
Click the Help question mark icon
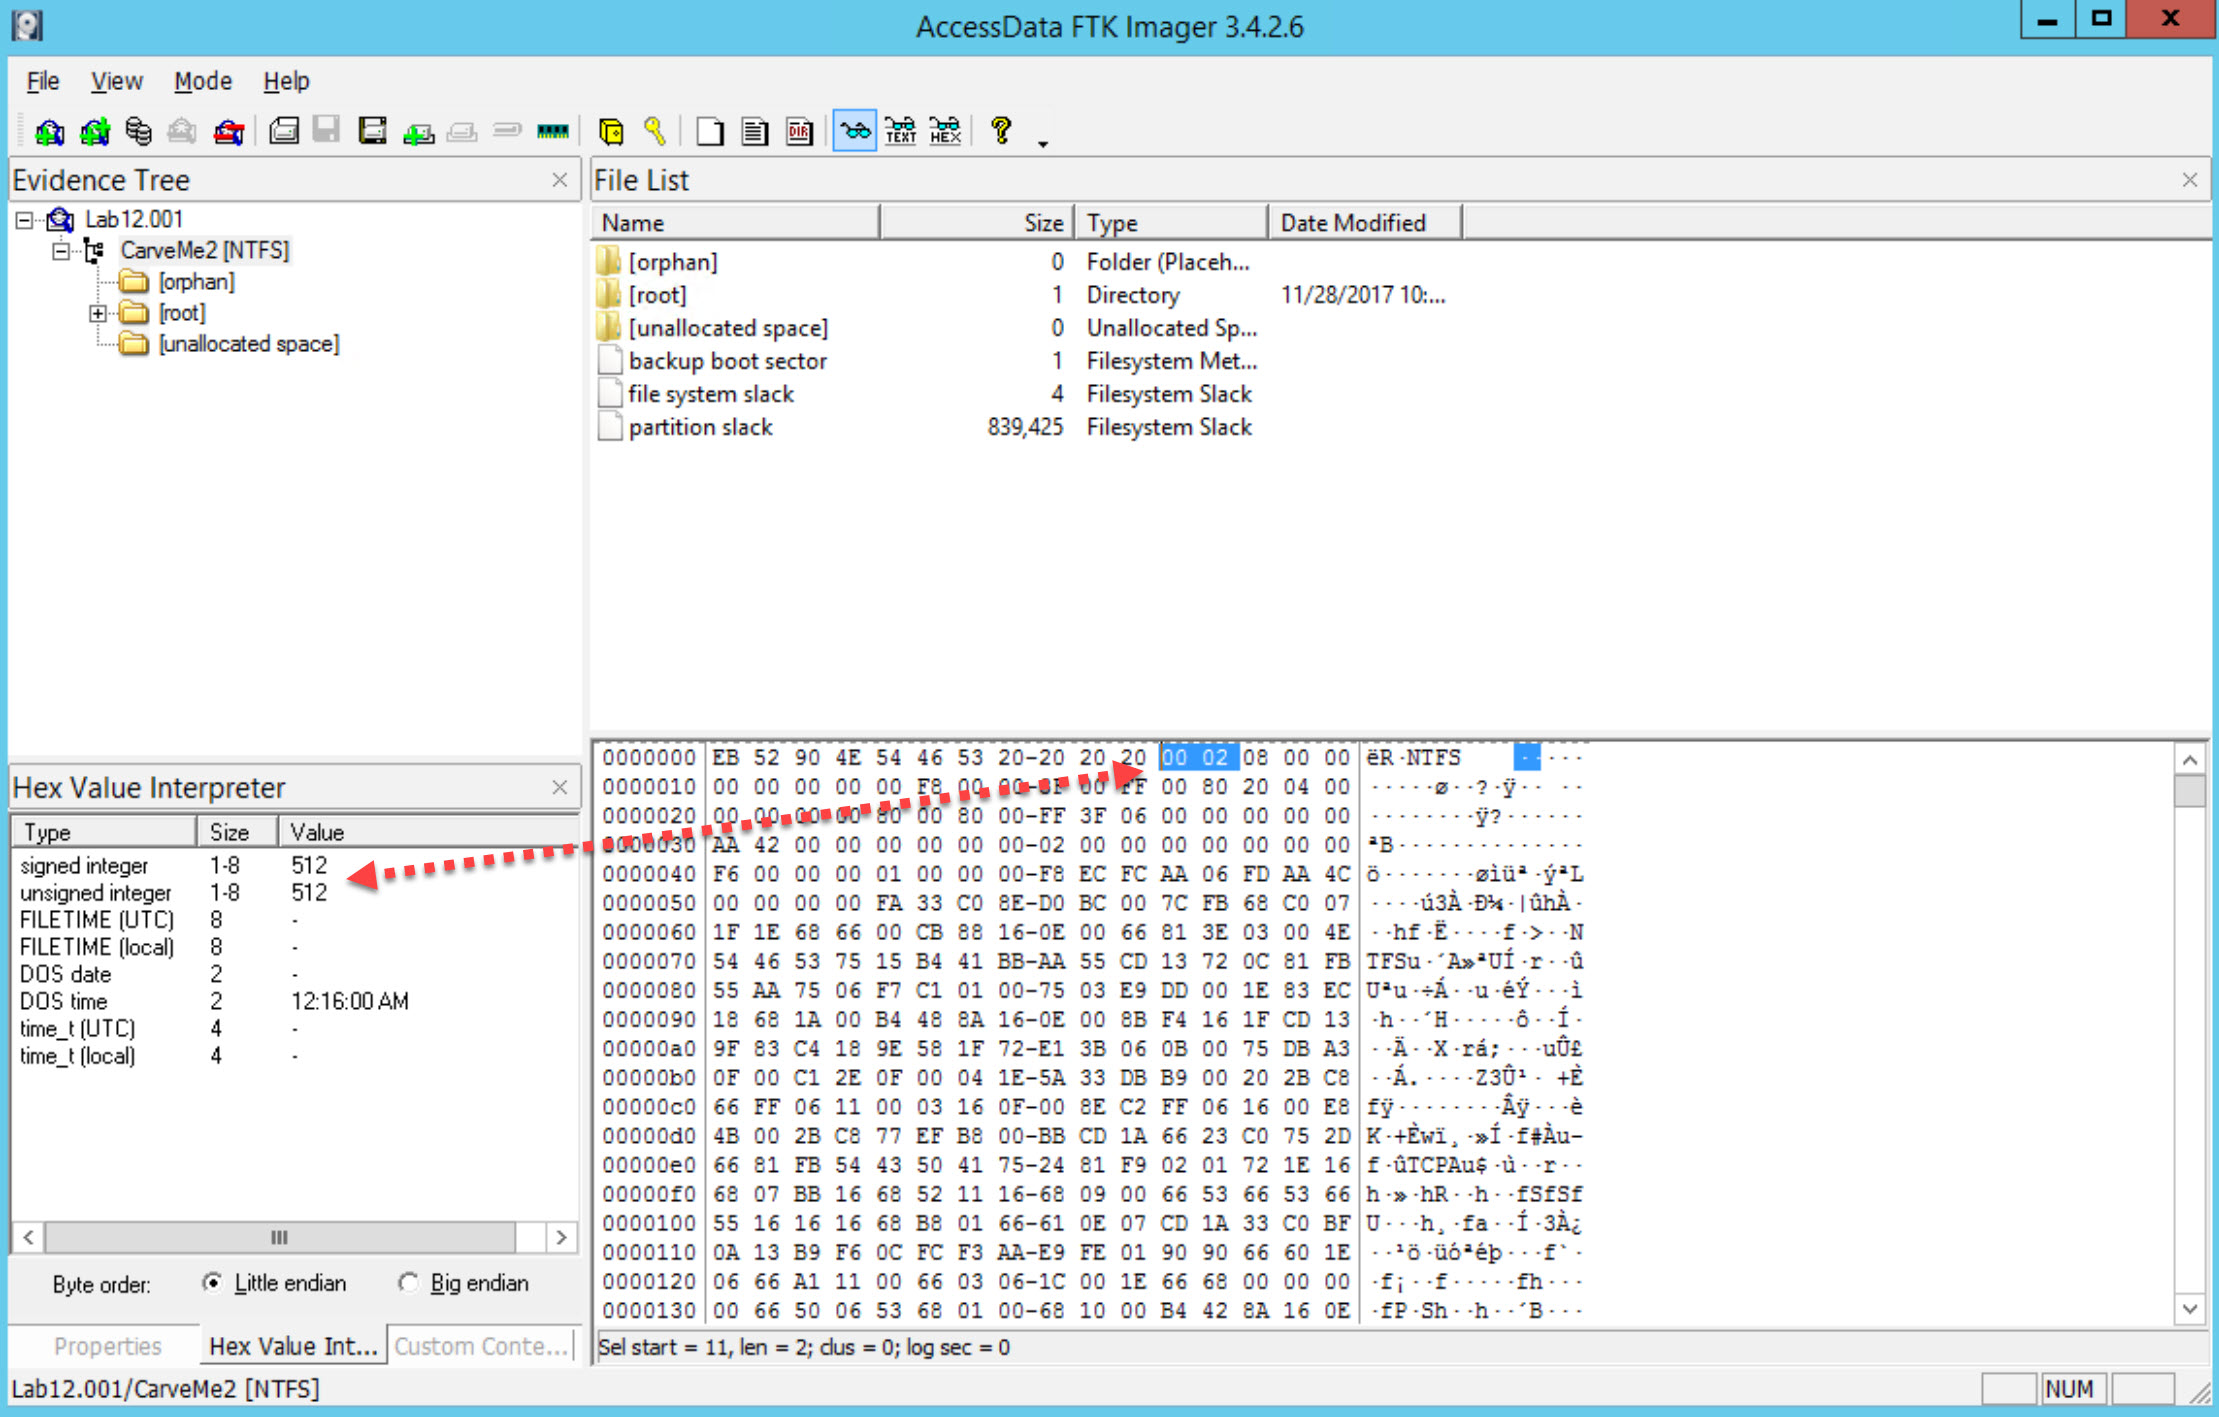coord(1000,131)
